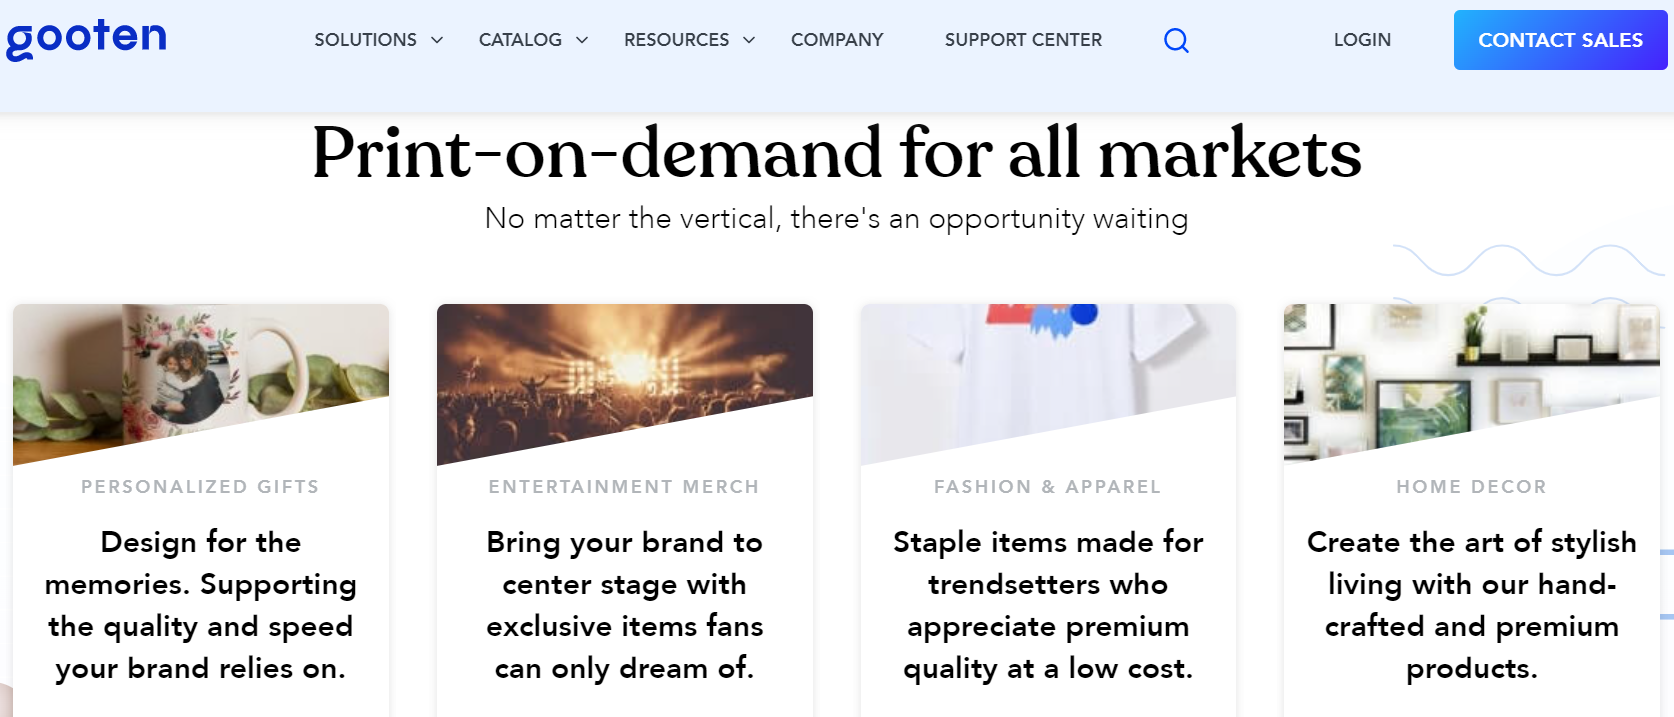Open the Fashion & Apparel card heading
This screenshot has width=1674, height=717.
coord(1047,487)
